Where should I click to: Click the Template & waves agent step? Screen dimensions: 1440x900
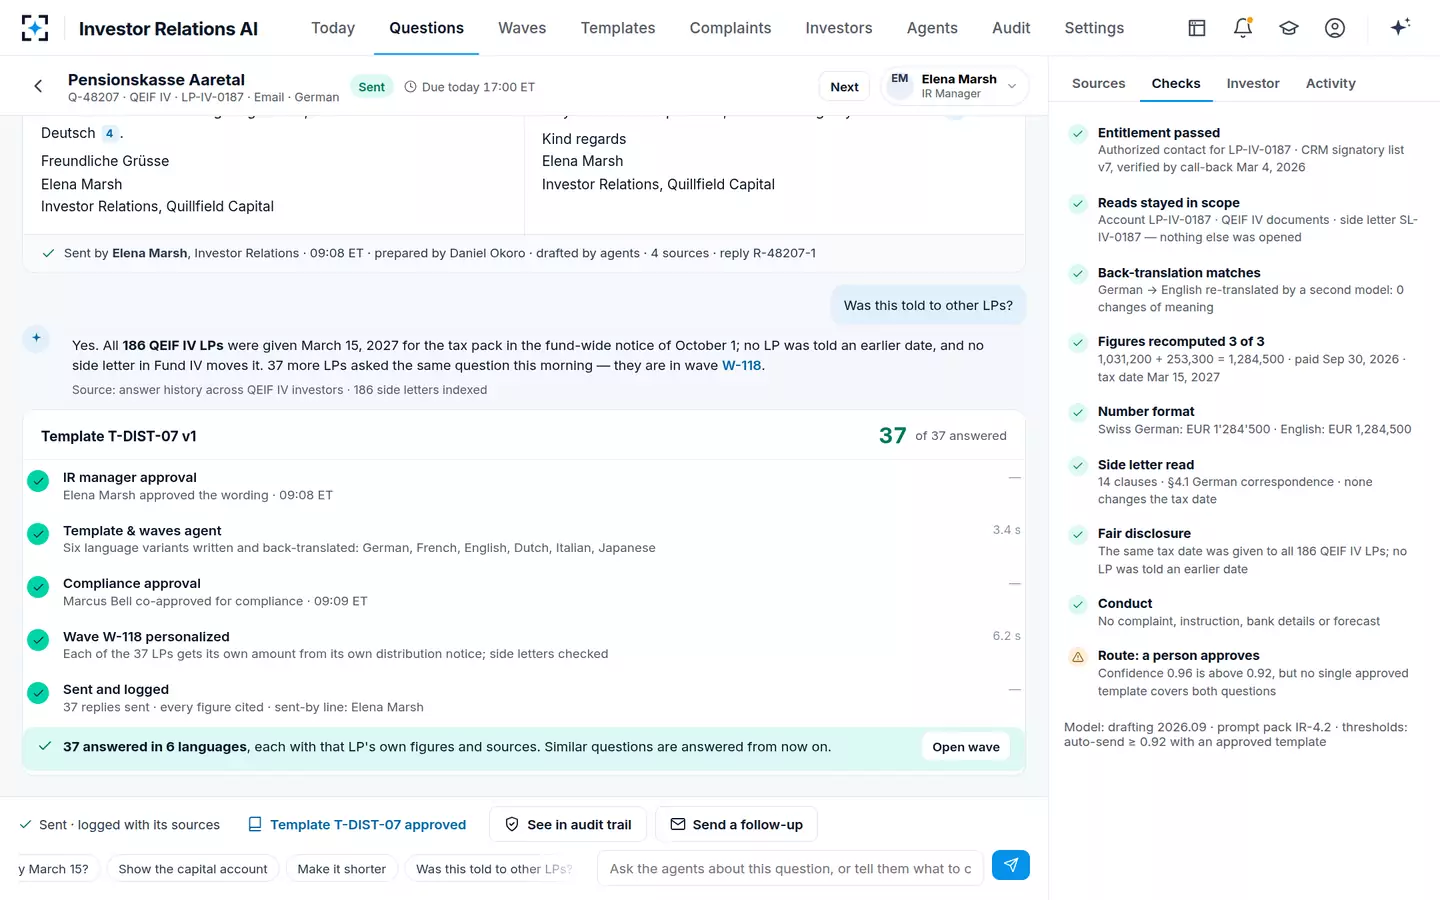[x=524, y=539]
